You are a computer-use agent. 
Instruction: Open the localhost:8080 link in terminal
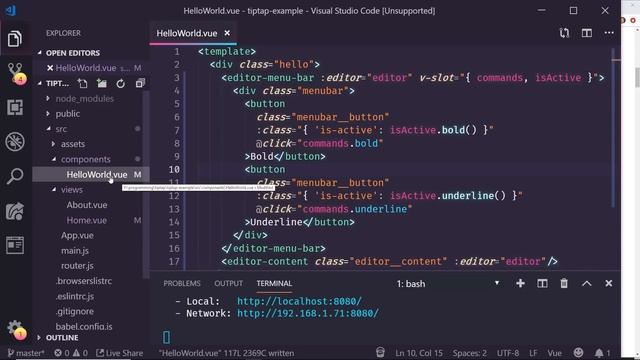coord(299,301)
